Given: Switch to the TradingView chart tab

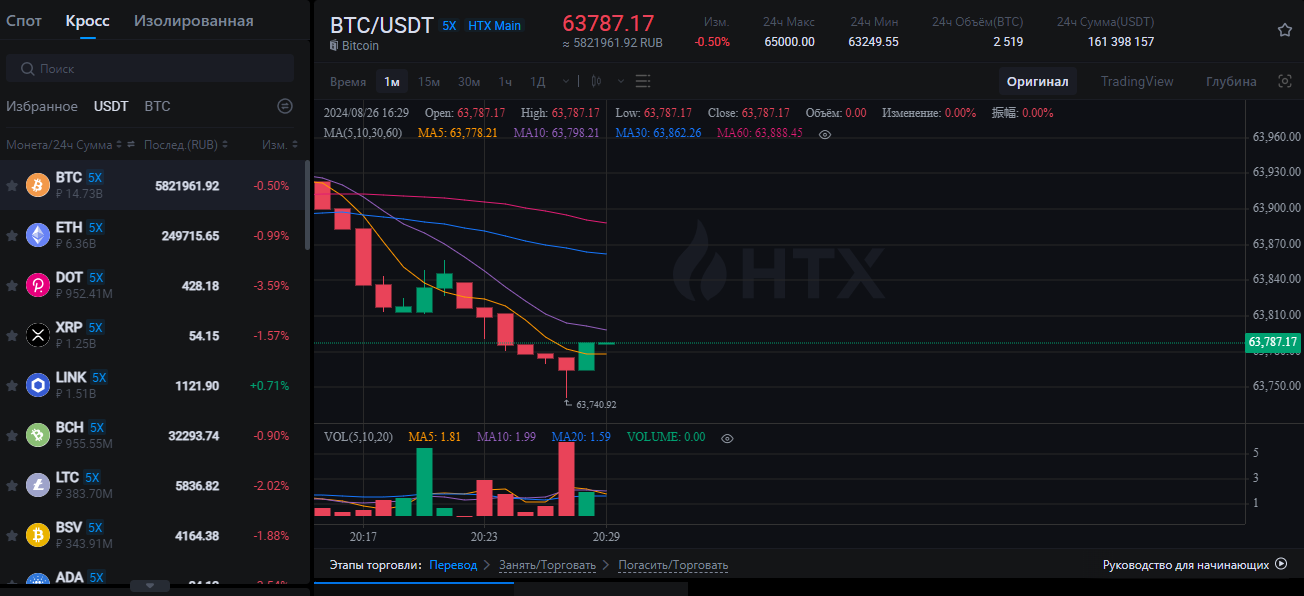Looking at the screenshot, I should click(1137, 81).
